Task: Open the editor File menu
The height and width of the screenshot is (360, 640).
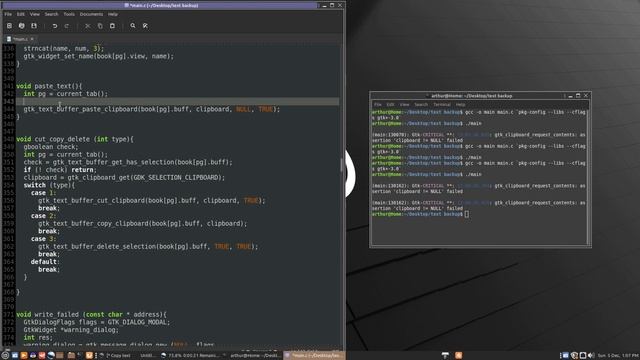Action: coord(8,14)
